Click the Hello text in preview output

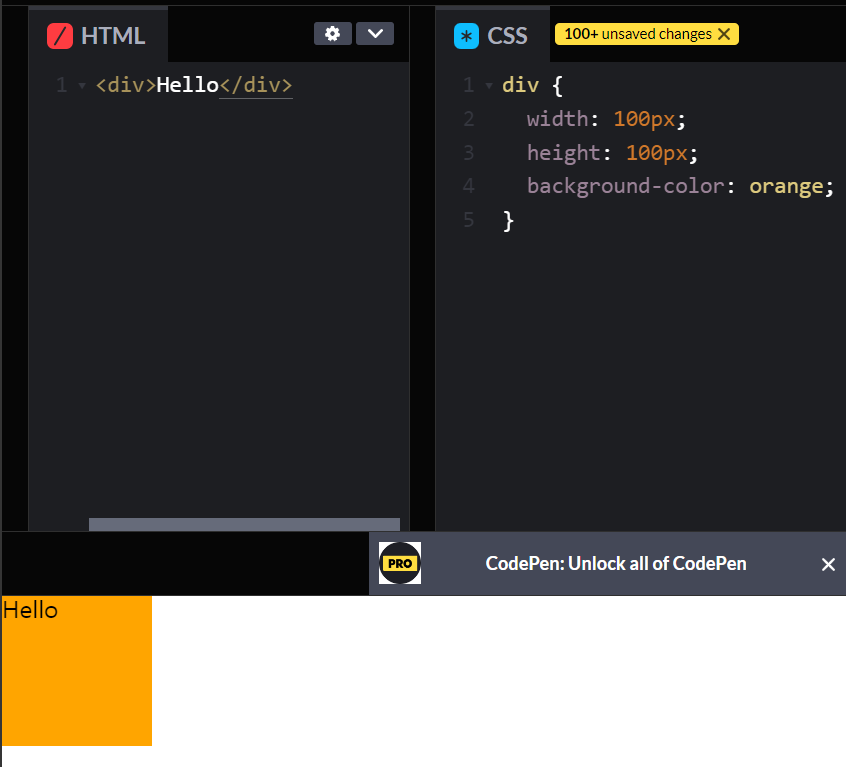pyautogui.click(x=30, y=611)
